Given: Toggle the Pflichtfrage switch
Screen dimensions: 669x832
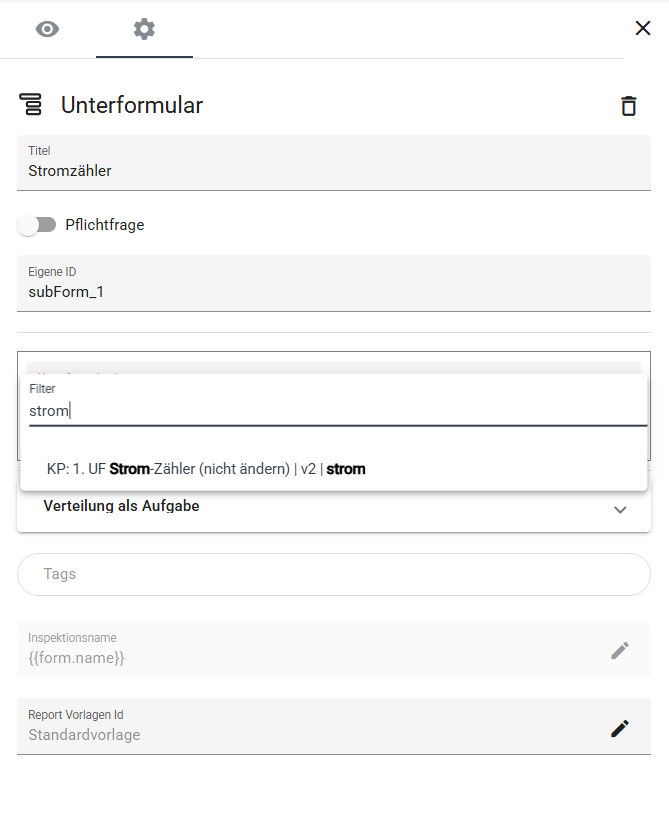Looking at the screenshot, I should coord(37,225).
